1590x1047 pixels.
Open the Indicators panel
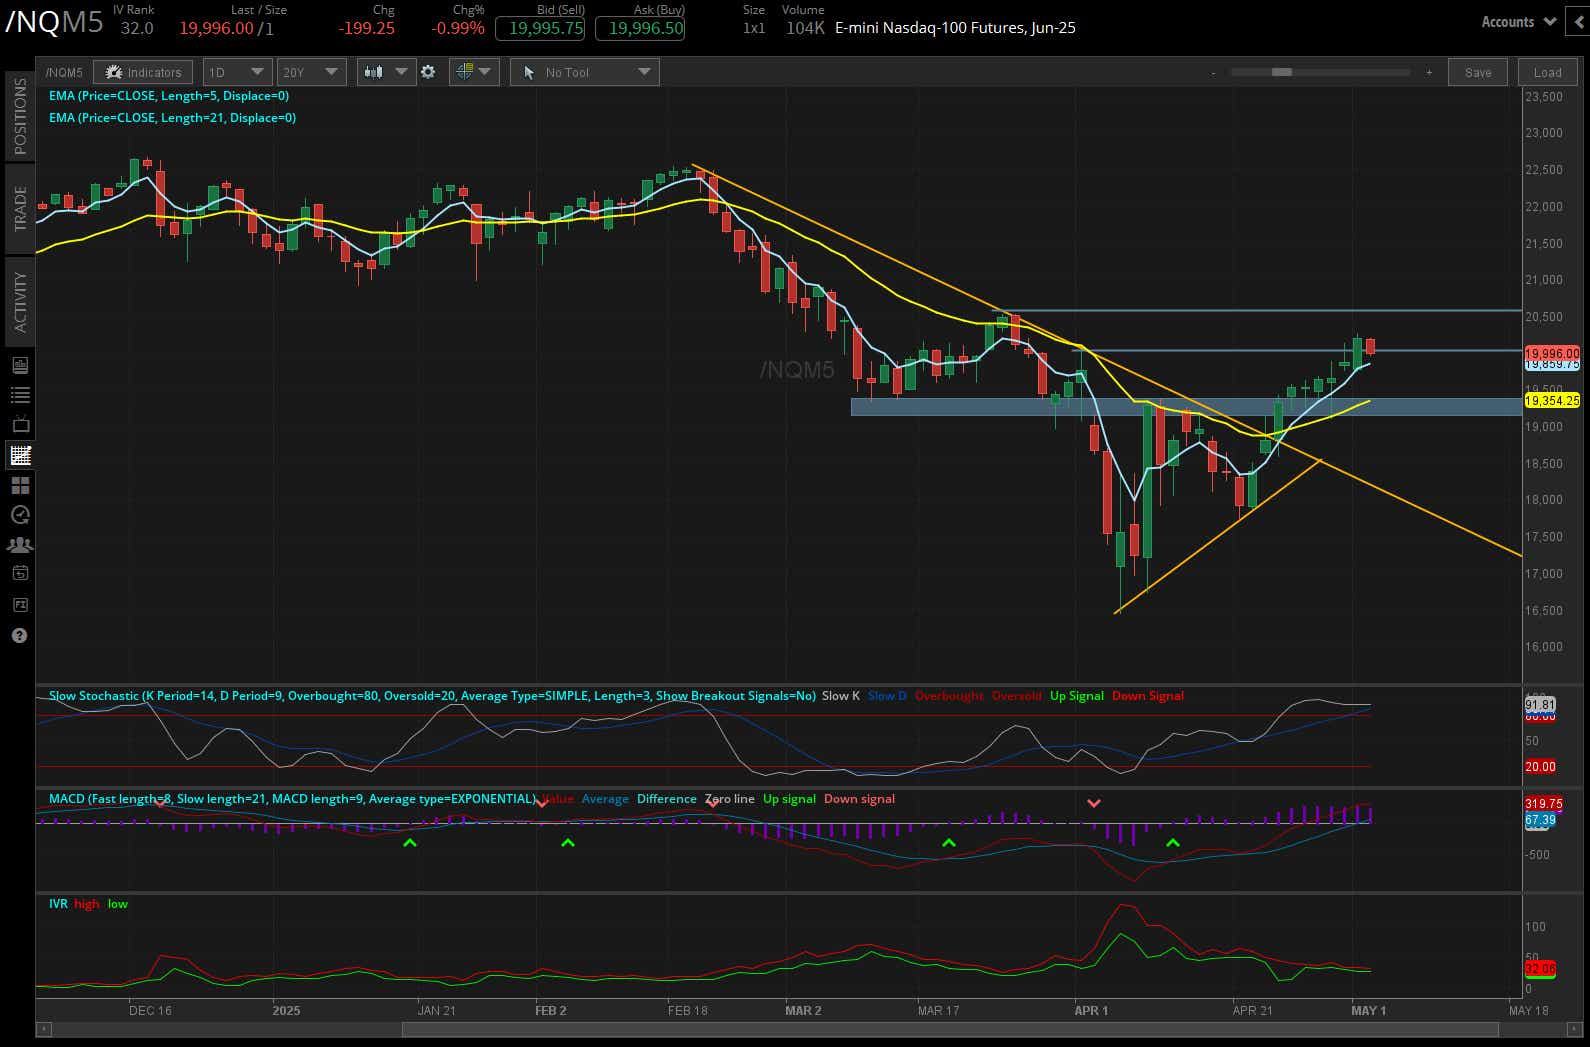click(x=143, y=72)
